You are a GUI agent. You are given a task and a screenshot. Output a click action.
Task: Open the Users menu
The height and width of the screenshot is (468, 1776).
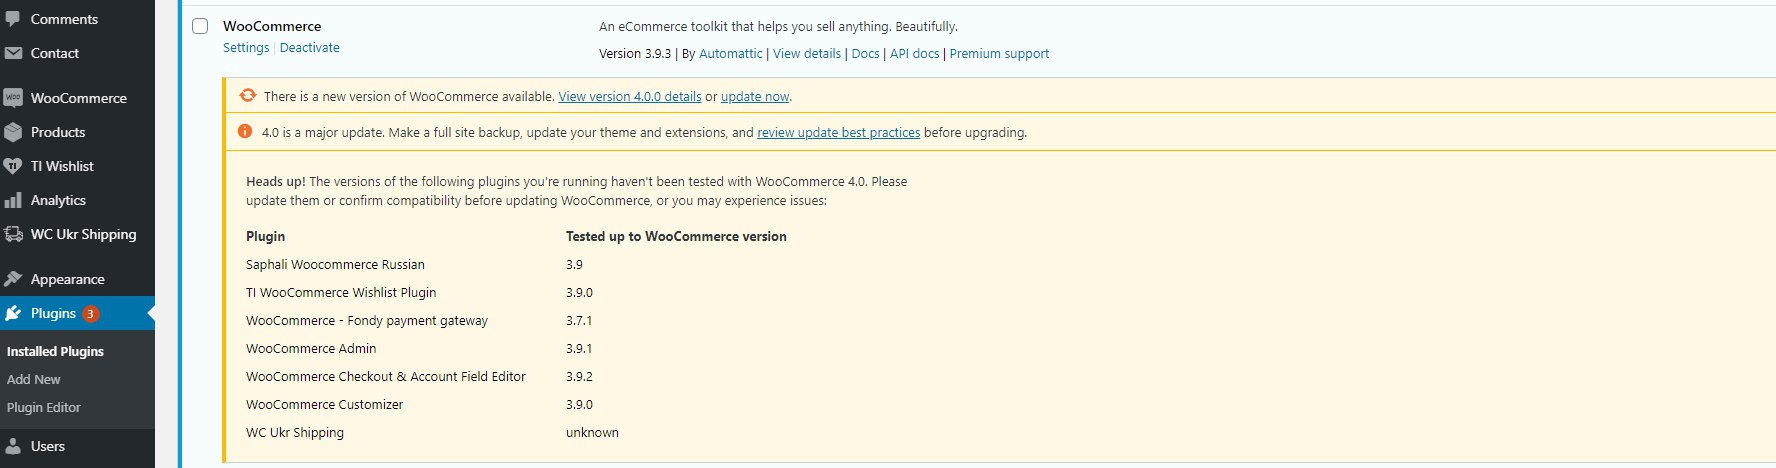pos(48,446)
